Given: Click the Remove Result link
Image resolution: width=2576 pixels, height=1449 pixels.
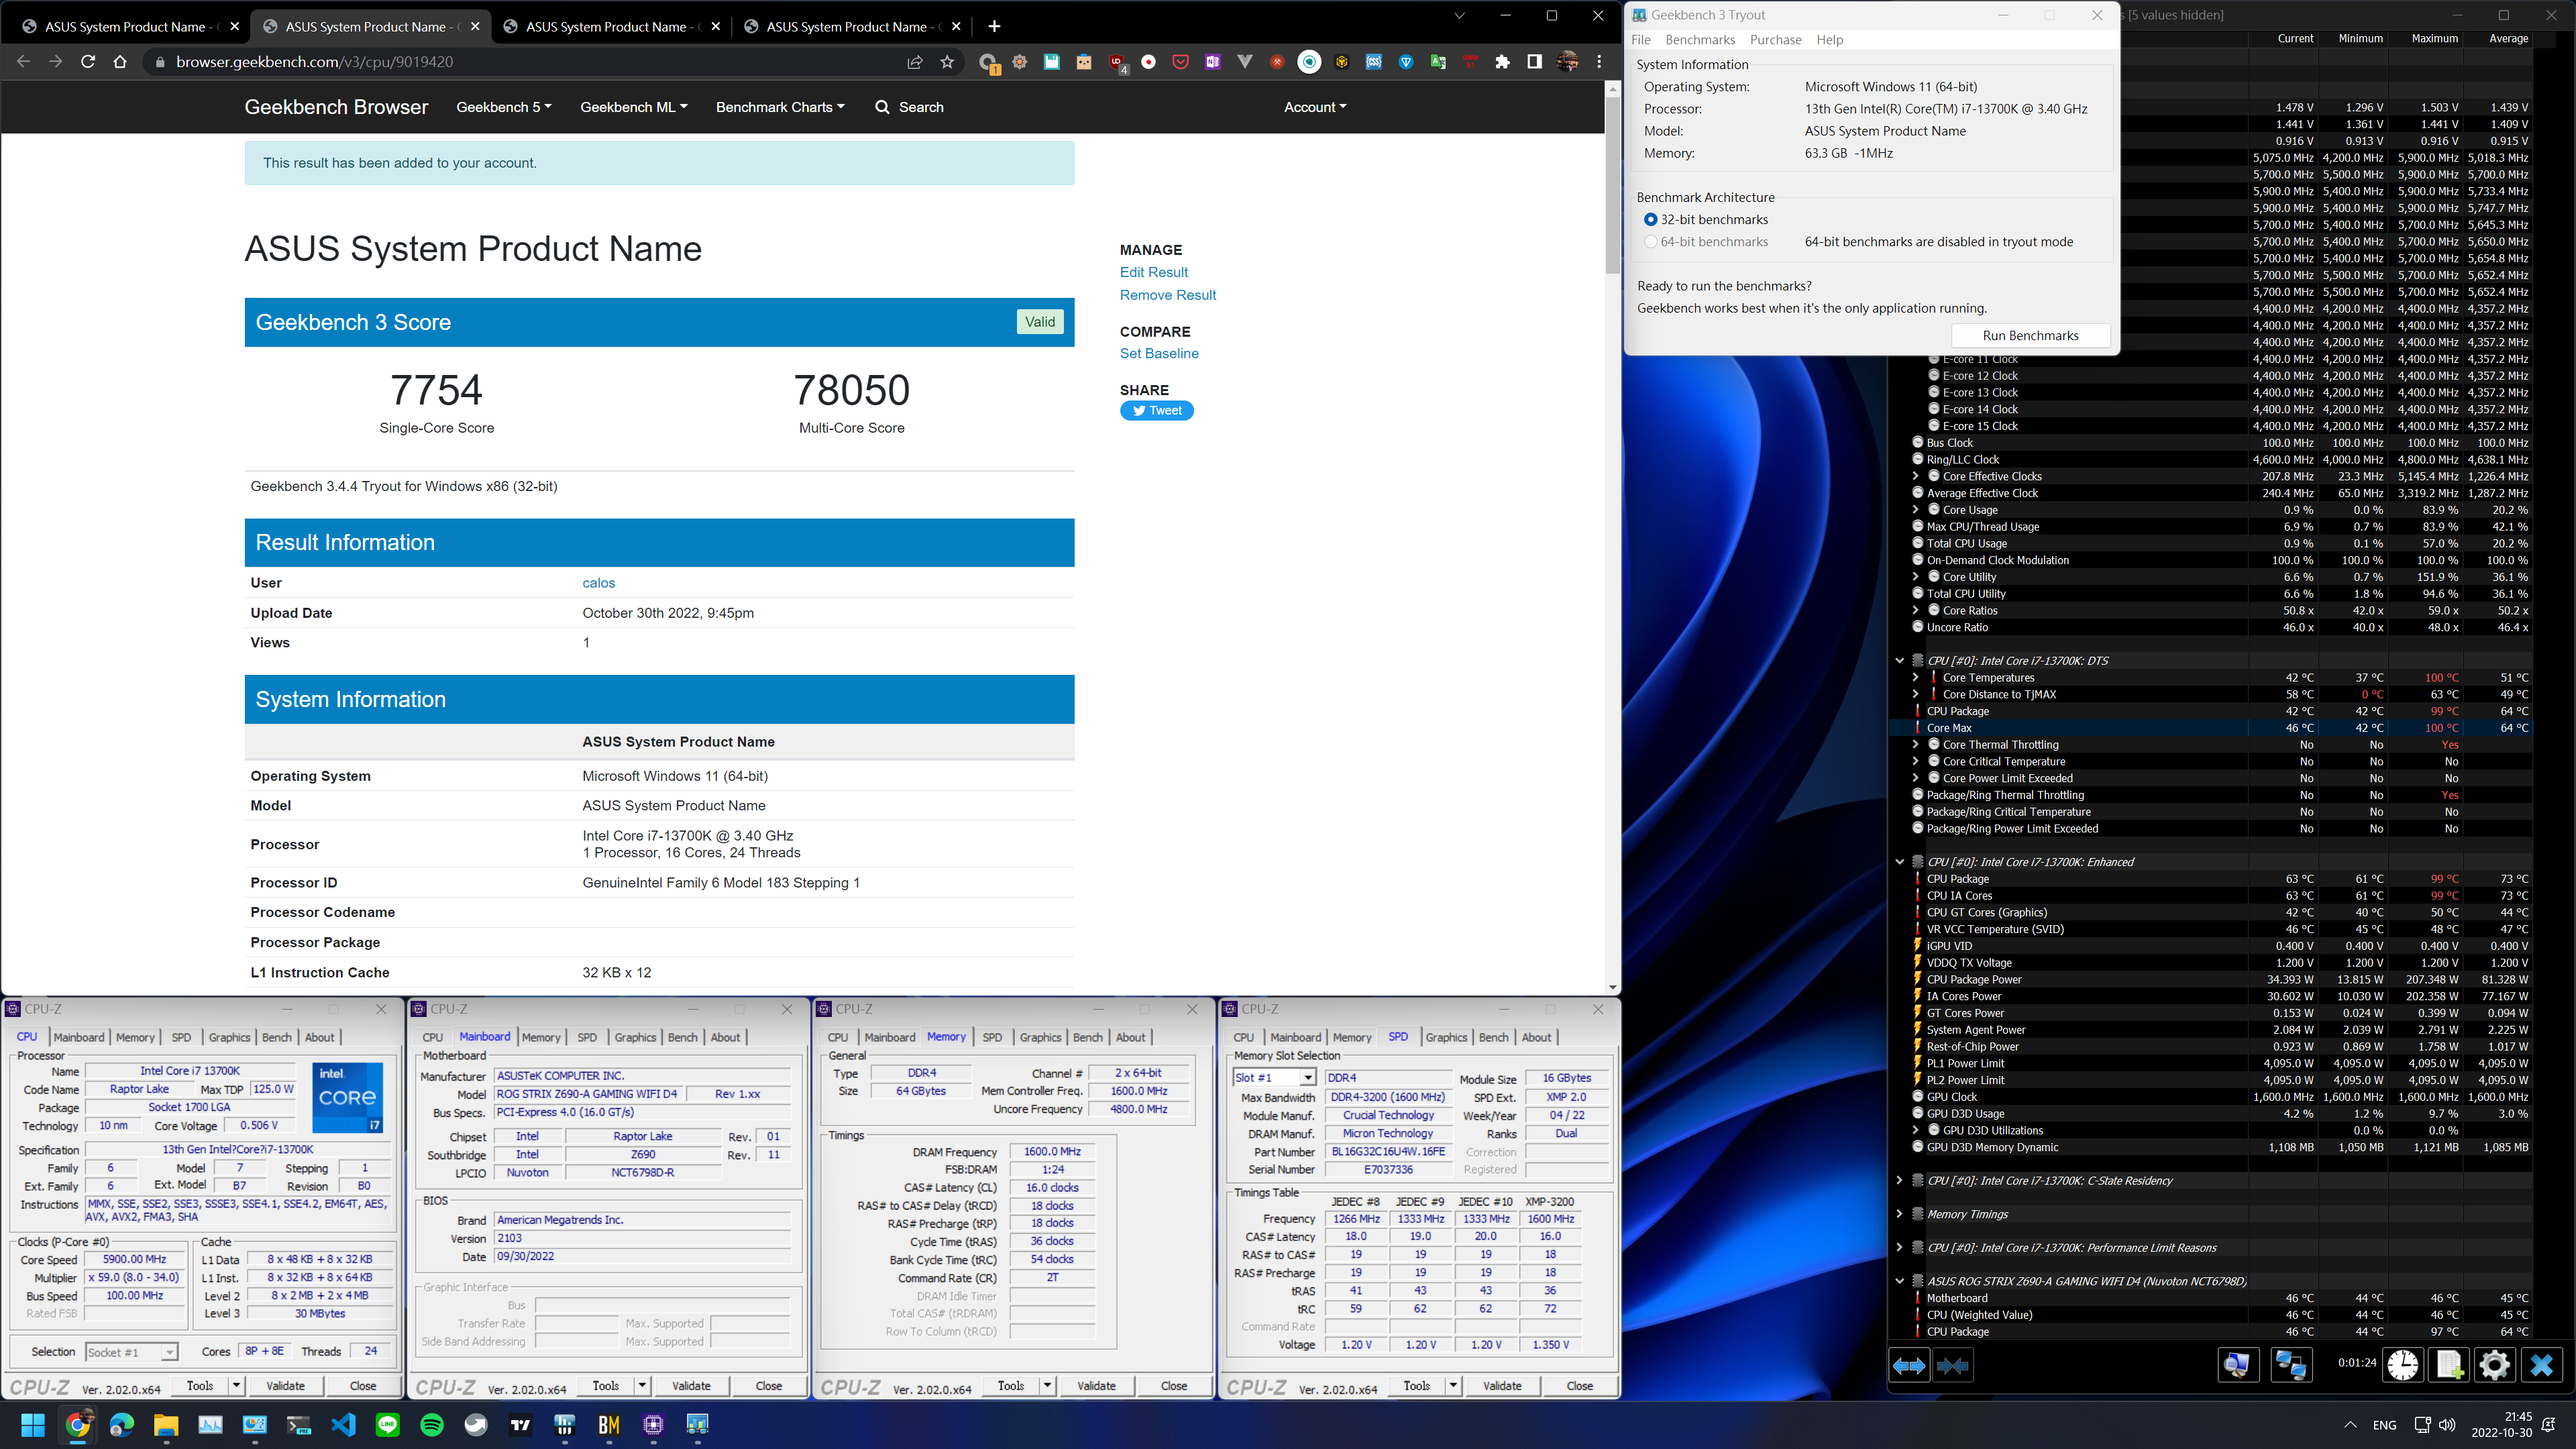Looking at the screenshot, I should (x=1168, y=295).
